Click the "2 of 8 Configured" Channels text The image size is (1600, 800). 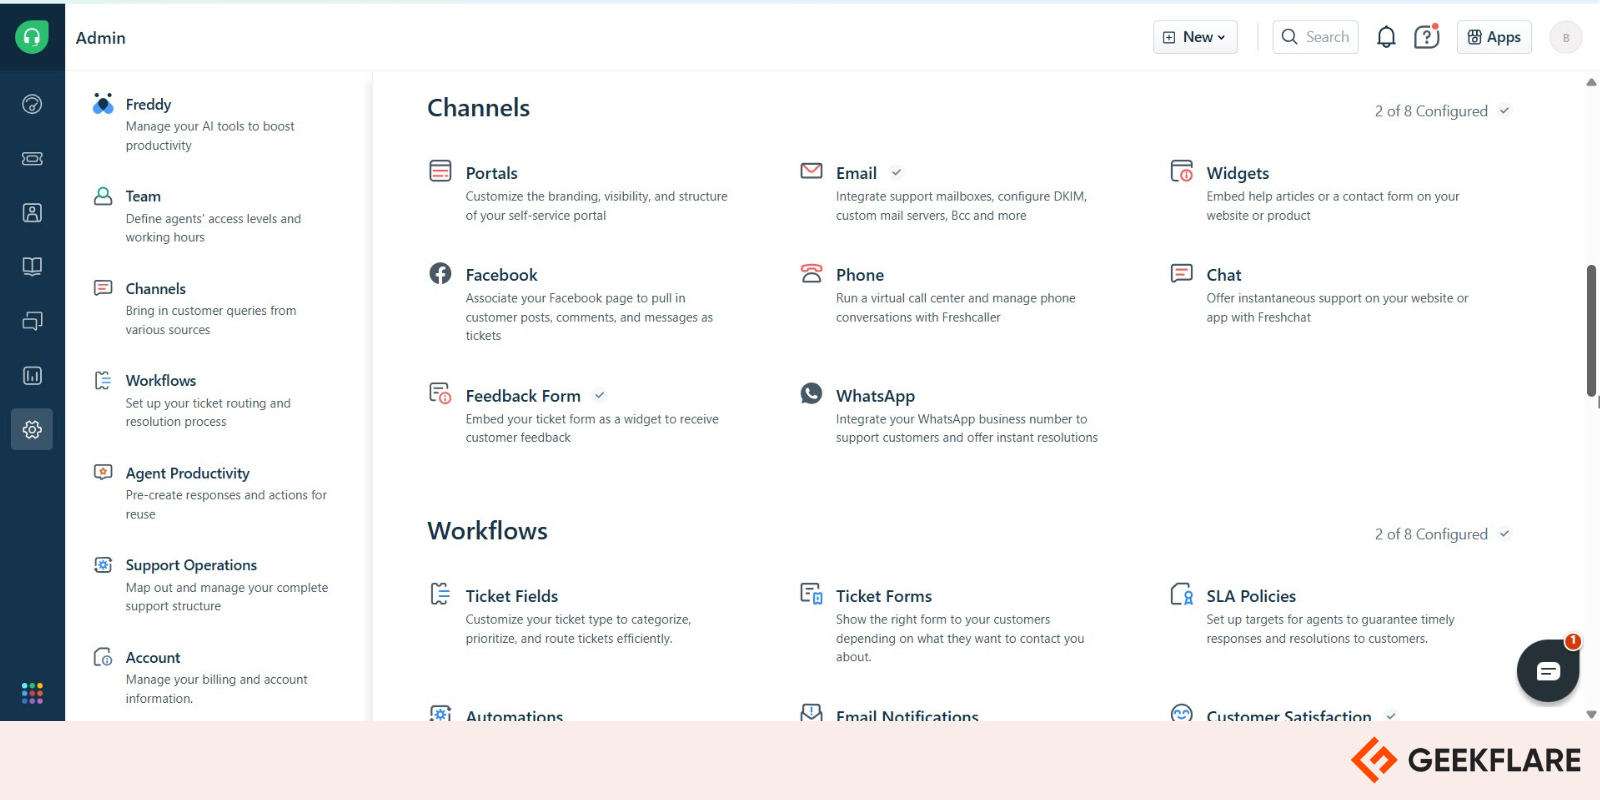1431,111
